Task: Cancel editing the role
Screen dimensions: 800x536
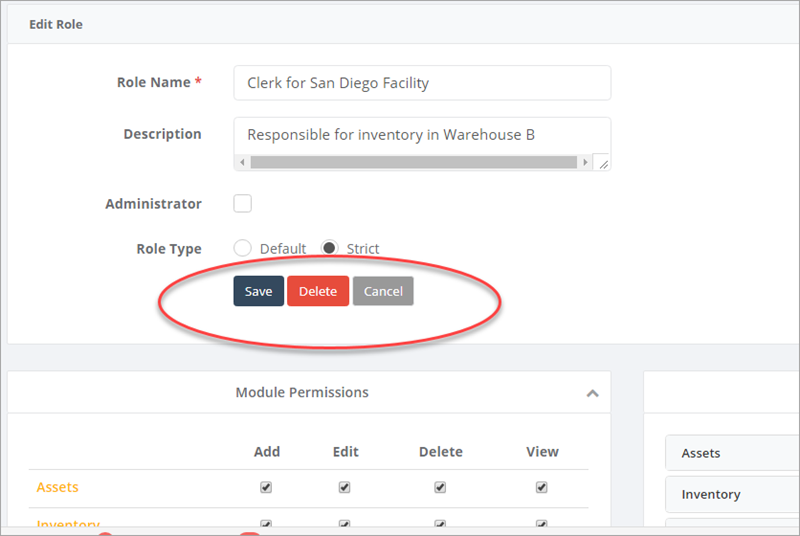Action: coord(383,291)
